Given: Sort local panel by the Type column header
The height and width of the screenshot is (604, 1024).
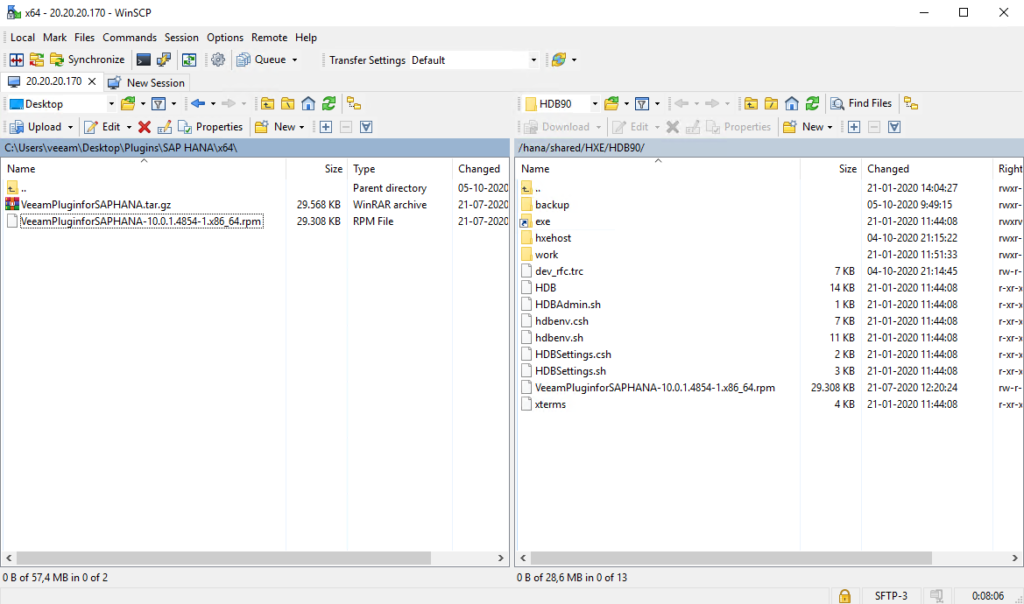Looking at the screenshot, I should [x=400, y=169].
